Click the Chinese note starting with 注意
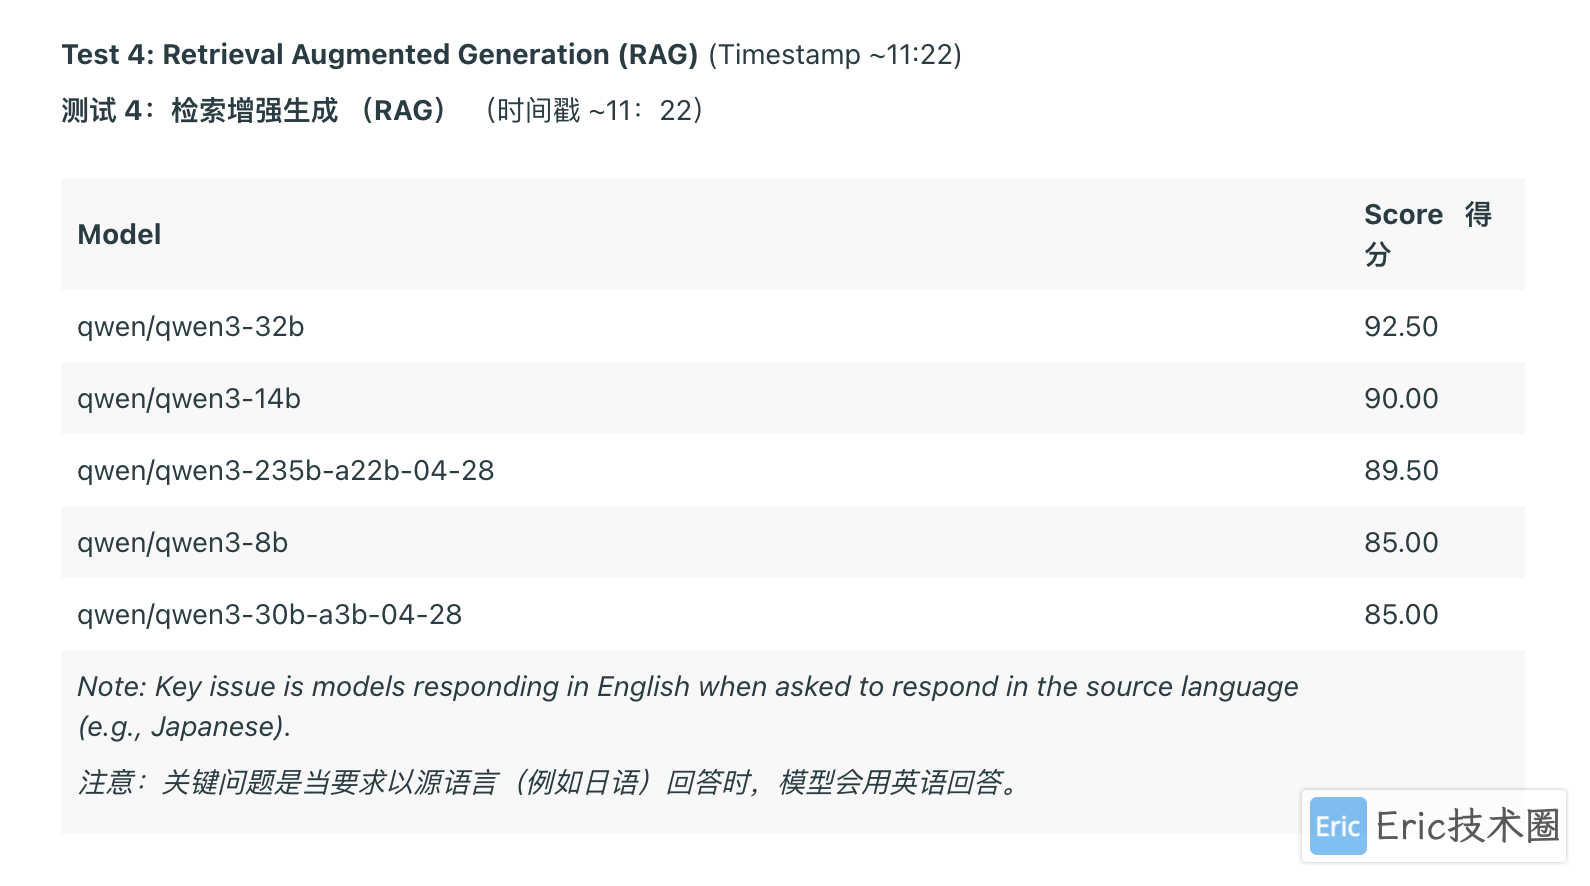 tap(550, 782)
